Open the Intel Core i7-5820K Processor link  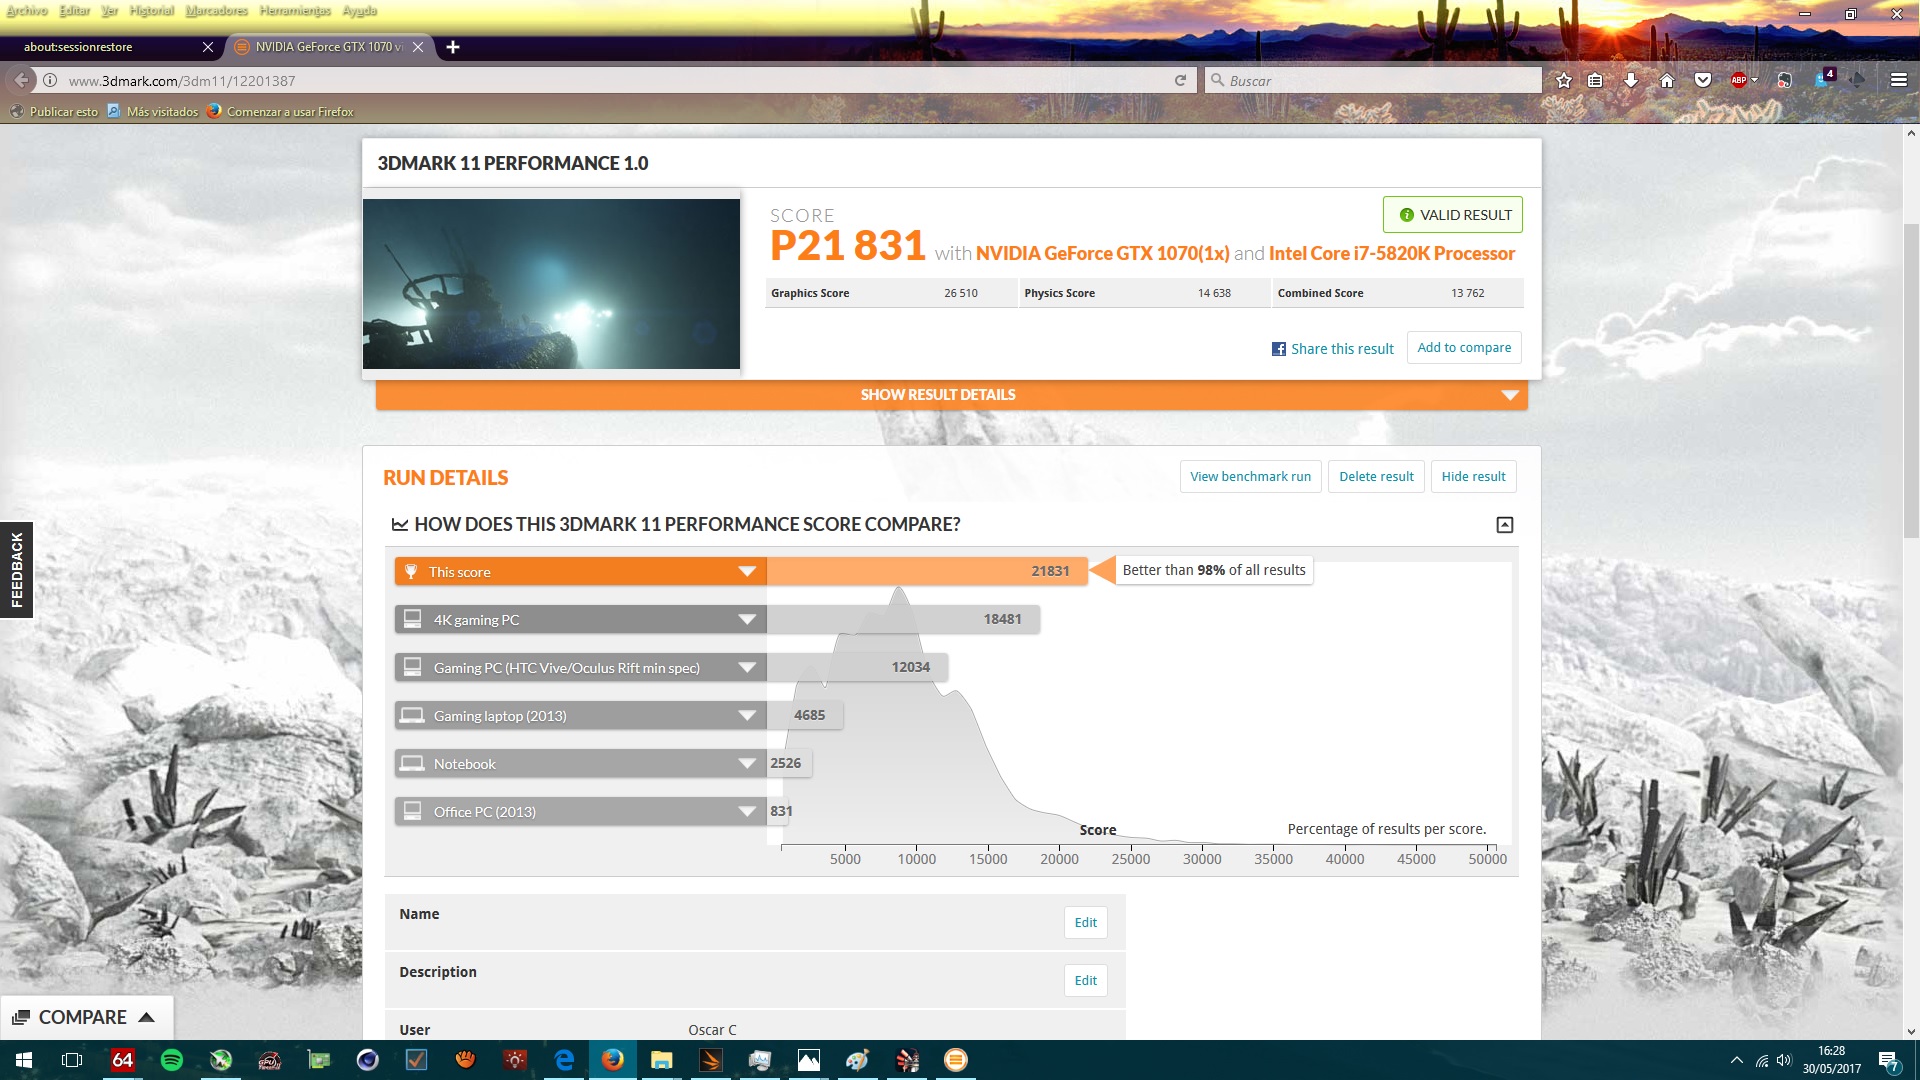1392,254
